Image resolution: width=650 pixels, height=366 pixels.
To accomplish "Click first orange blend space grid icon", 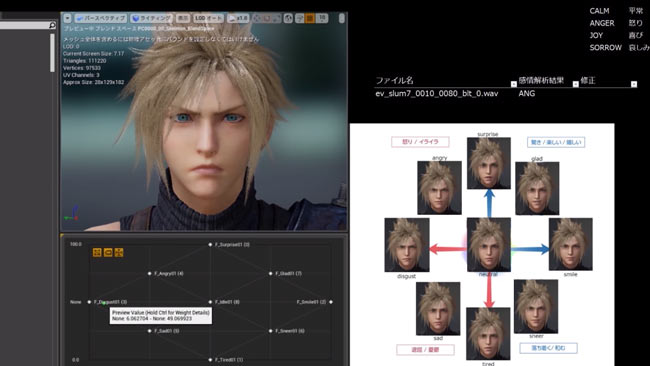I will pos(97,252).
